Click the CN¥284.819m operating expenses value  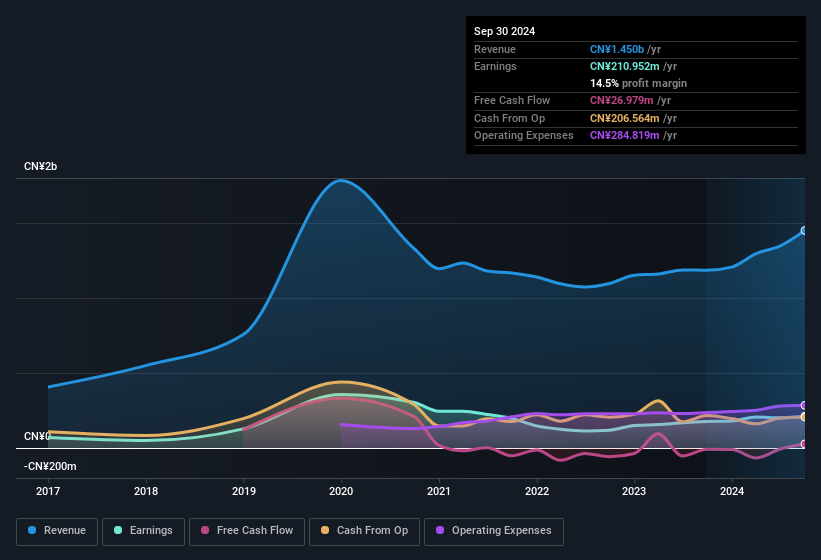[x=625, y=136]
